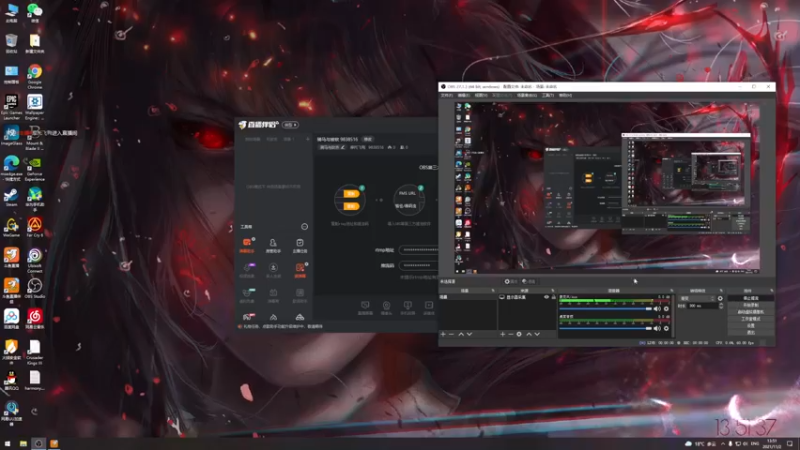Enable Studio Mode in OBS controls
800x450 pixels.
[751, 319]
